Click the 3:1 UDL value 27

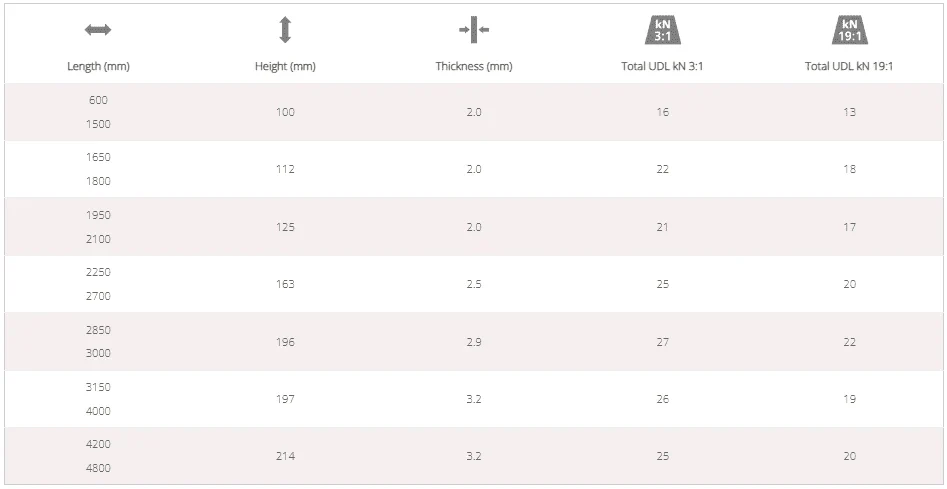663,342
